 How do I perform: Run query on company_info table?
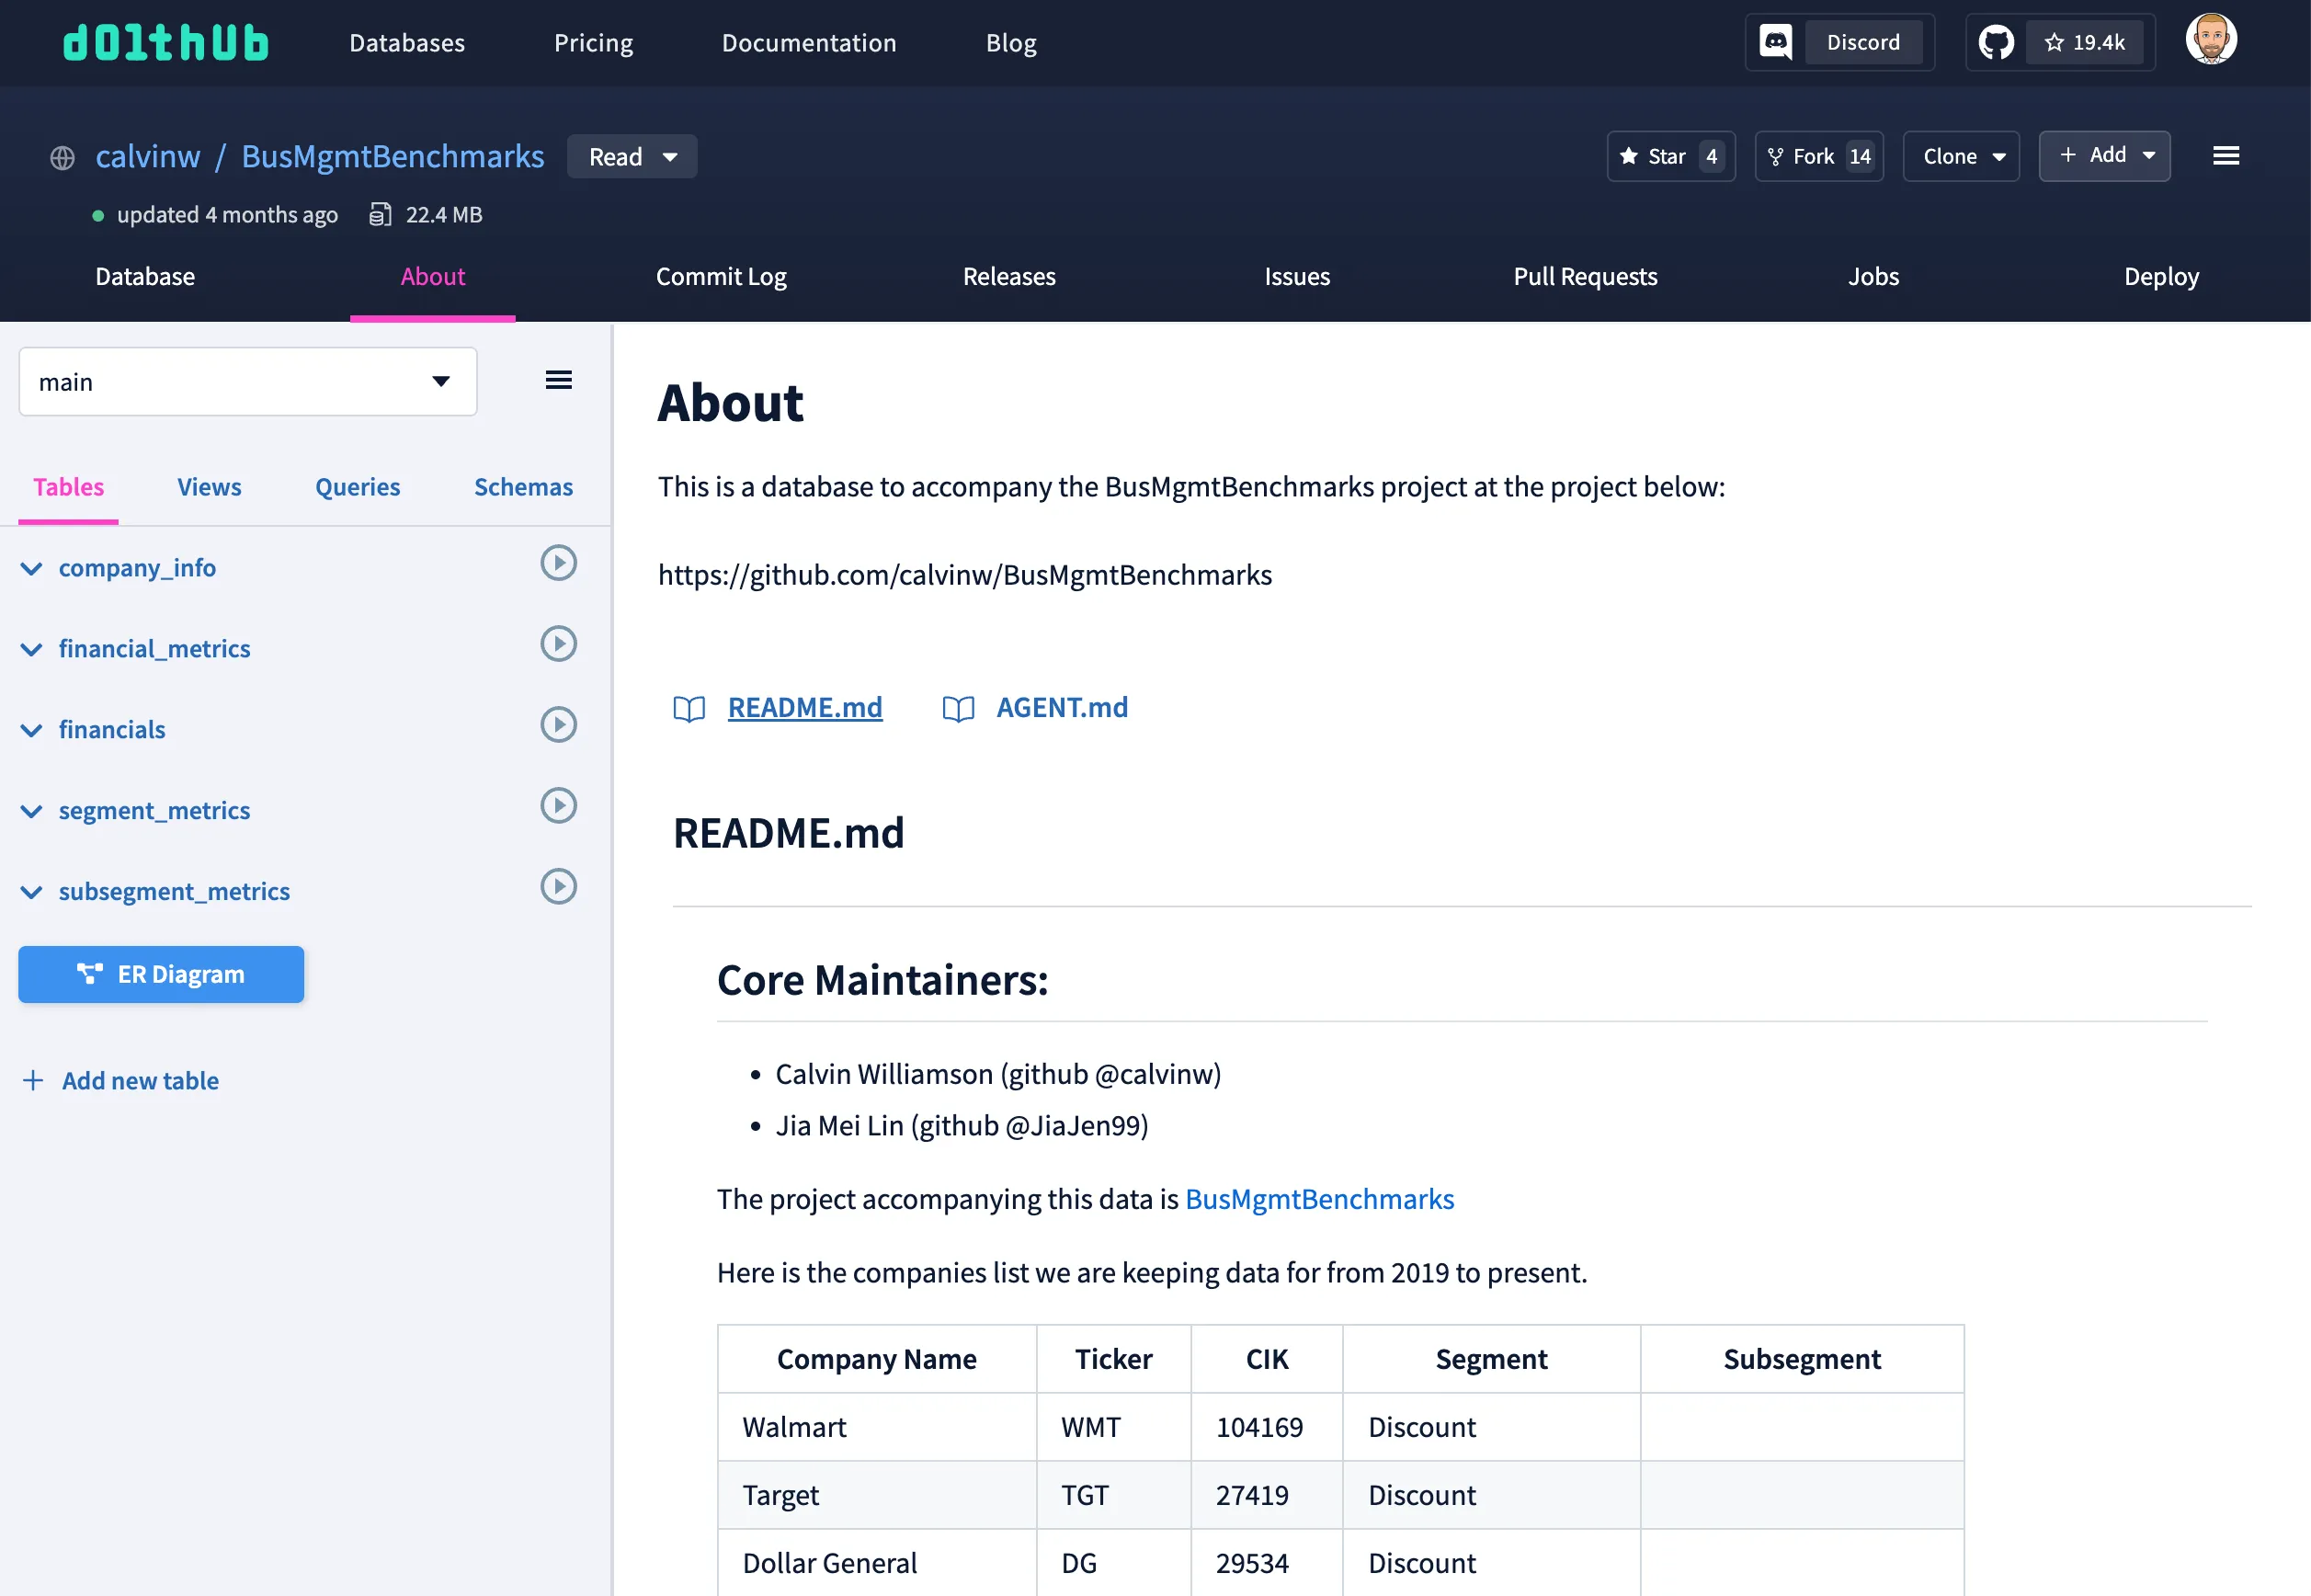click(558, 563)
